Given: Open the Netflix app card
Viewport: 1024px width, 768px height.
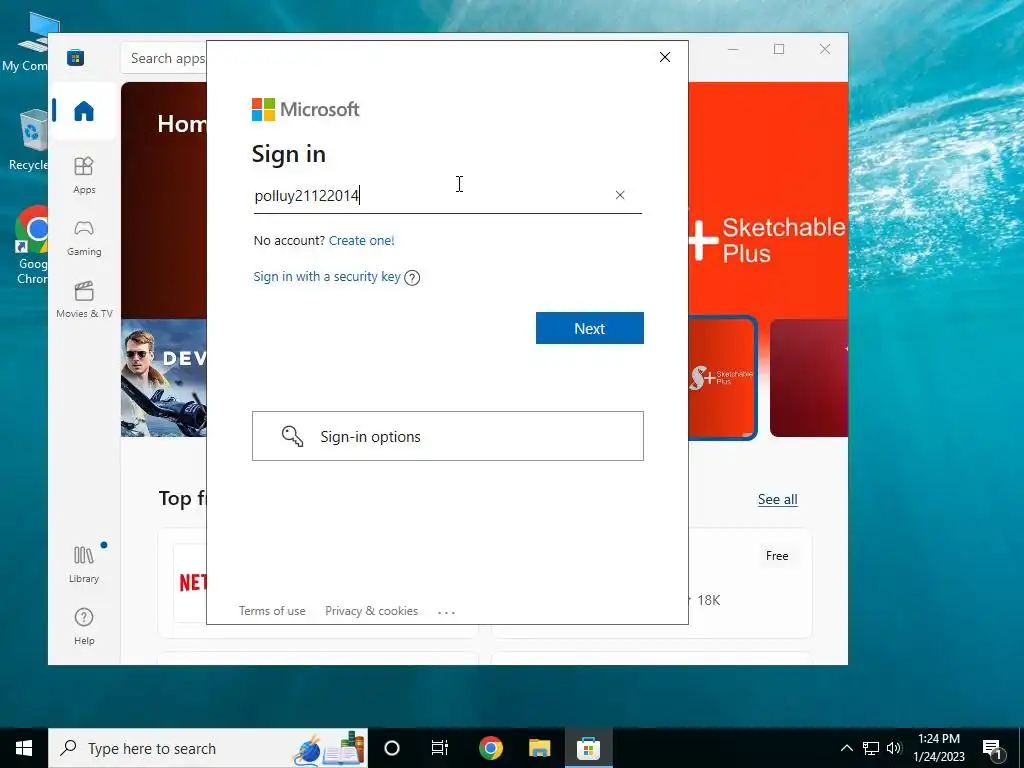Looking at the screenshot, I should 183,583.
